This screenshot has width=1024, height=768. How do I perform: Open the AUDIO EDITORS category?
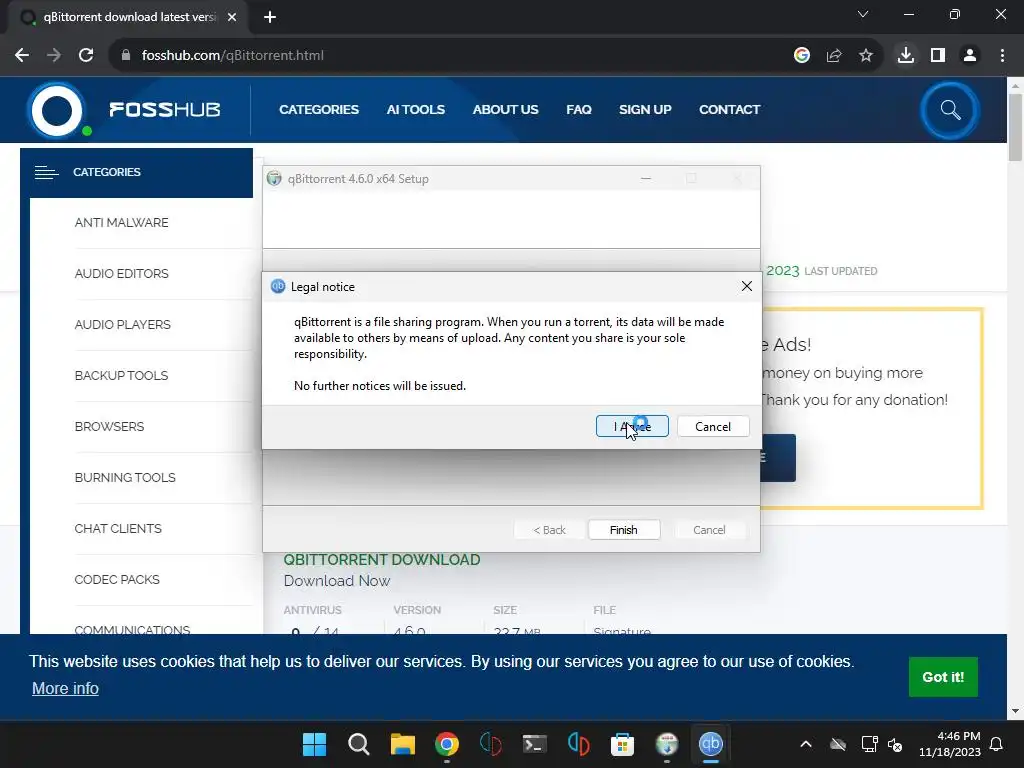pos(121,274)
